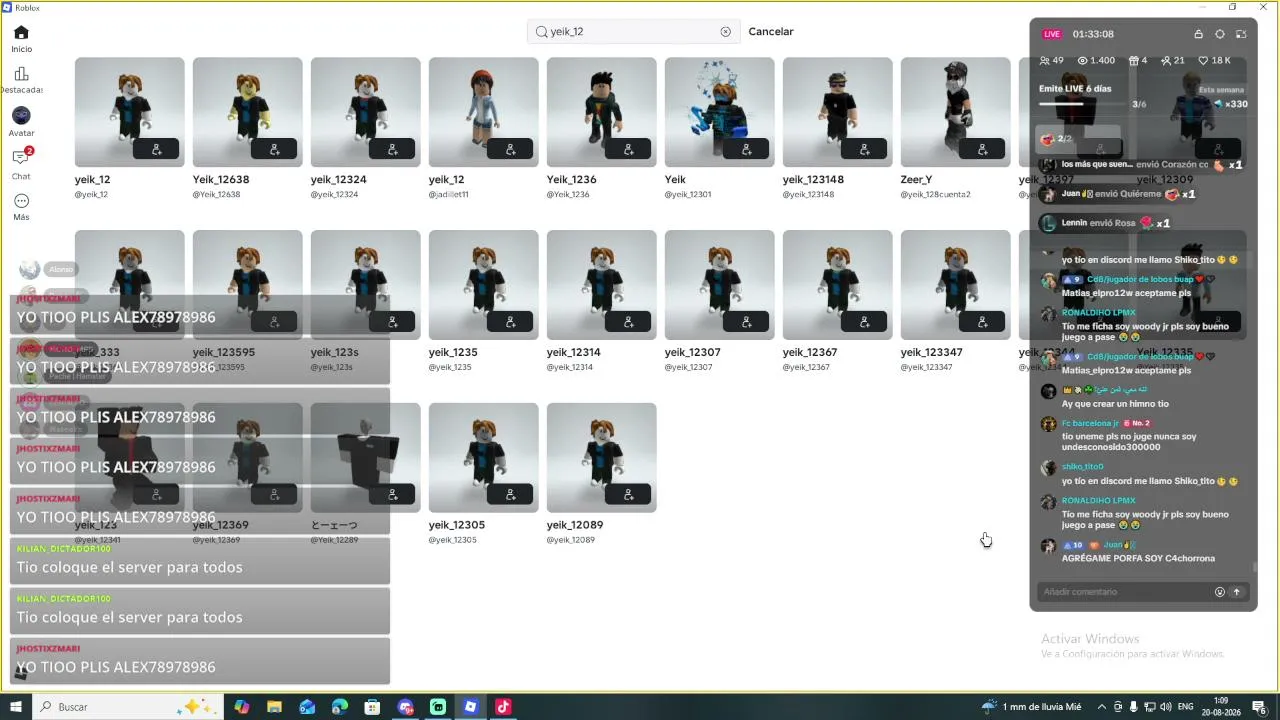1280x720 pixels.
Task: Open the yeik_12324 profile name
Action: click(338, 180)
